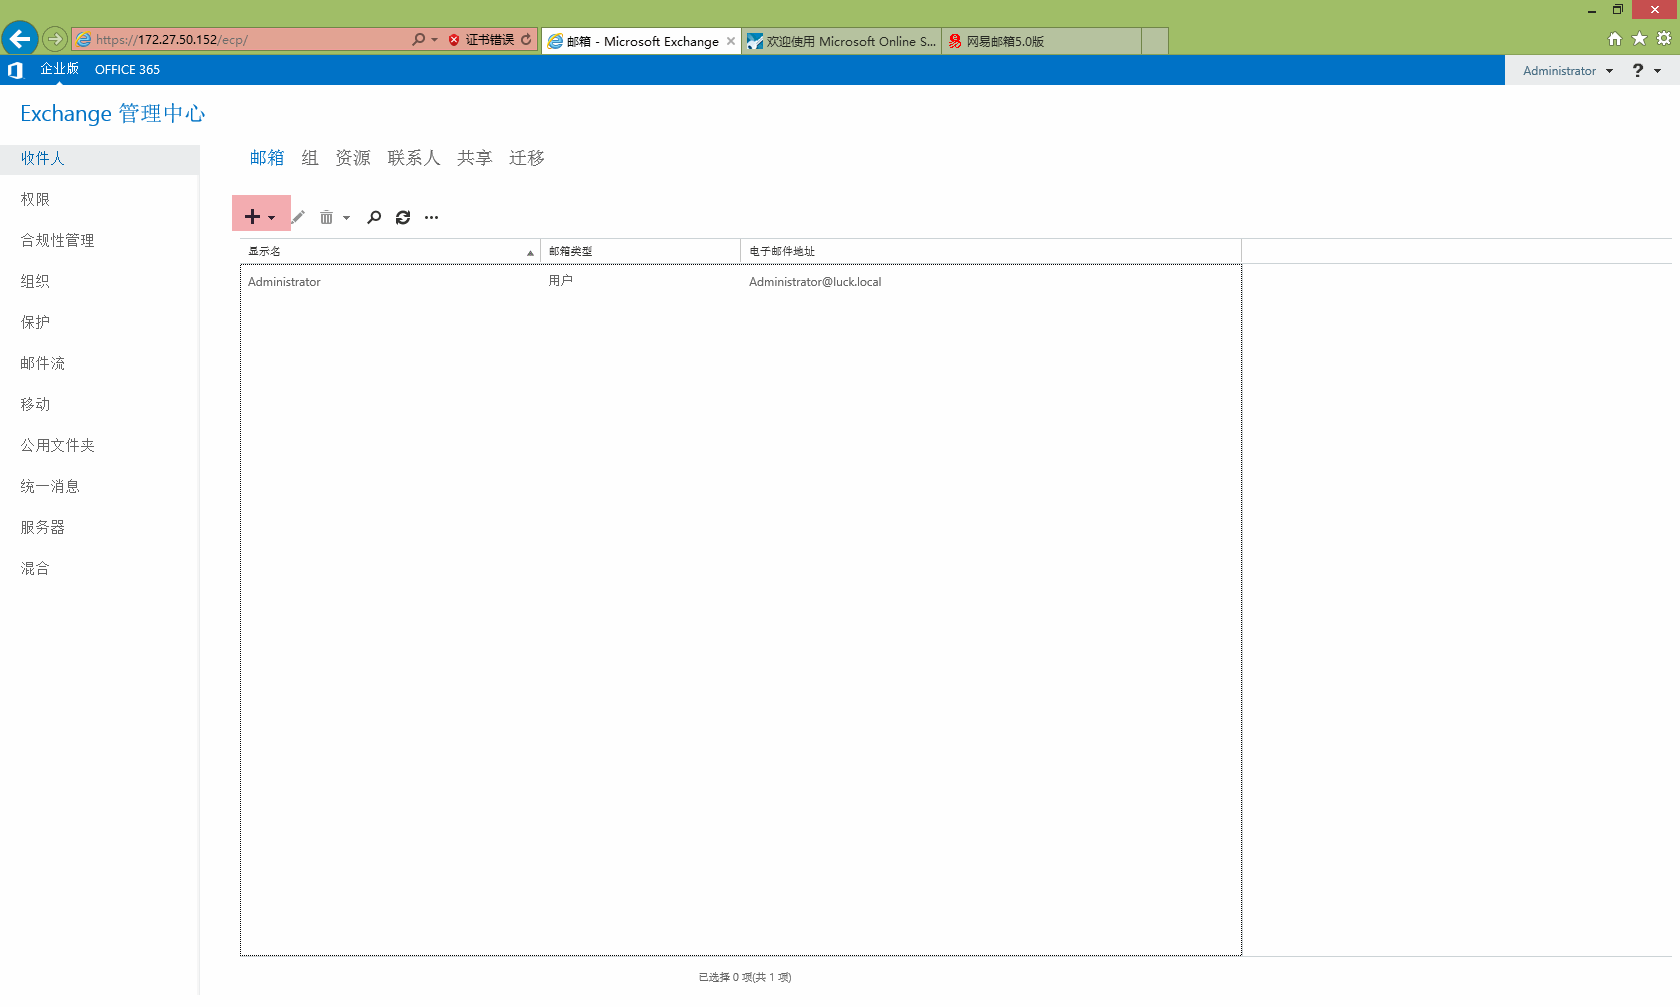Click the 用户 mailbox type cell
Screen dimensions: 1680x1007
pos(561,281)
